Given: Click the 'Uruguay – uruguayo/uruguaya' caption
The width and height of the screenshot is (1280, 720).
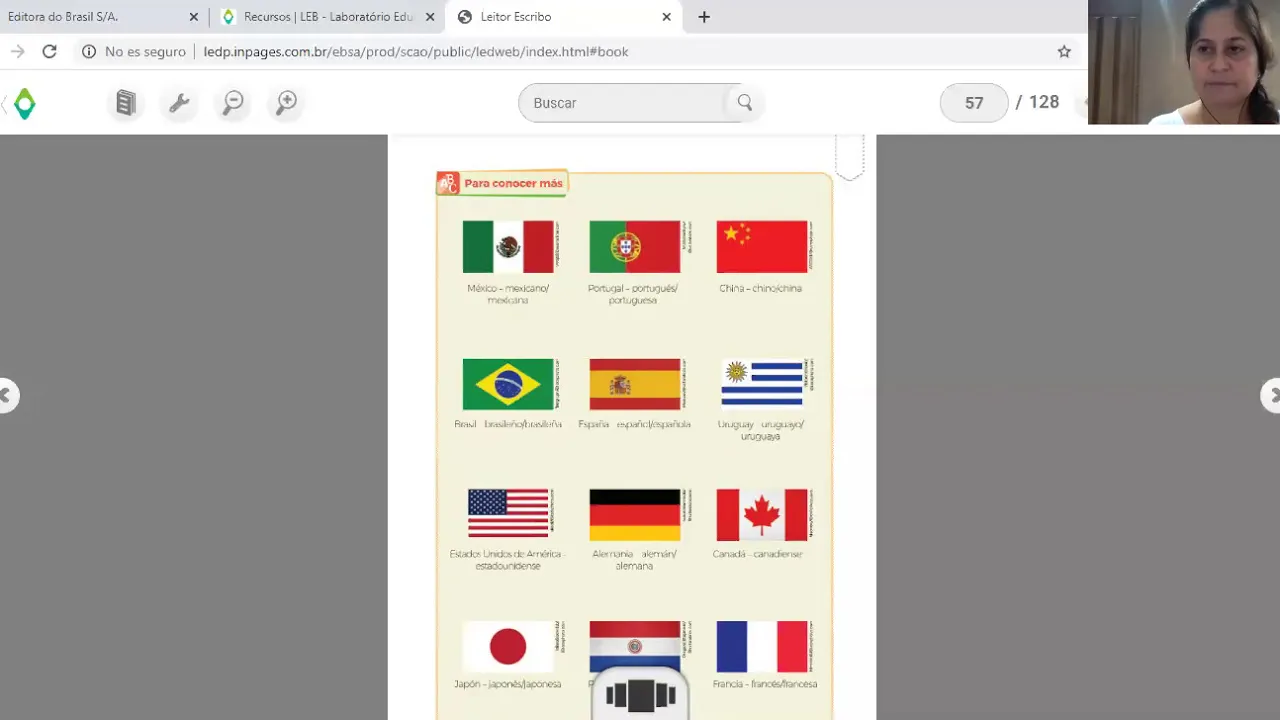Looking at the screenshot, I should point(761,430).
